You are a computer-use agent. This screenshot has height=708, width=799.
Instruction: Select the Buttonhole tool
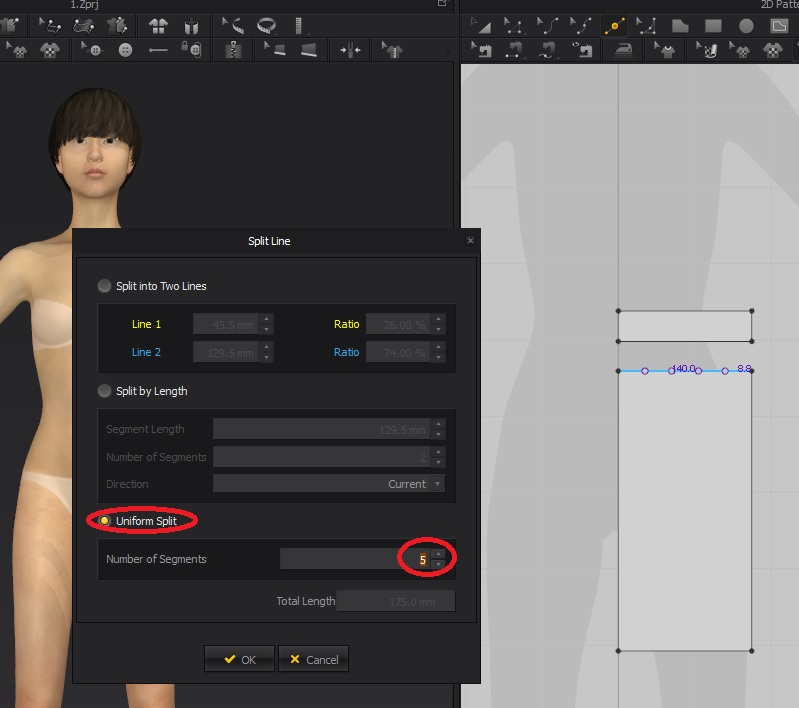pos(158,50)
